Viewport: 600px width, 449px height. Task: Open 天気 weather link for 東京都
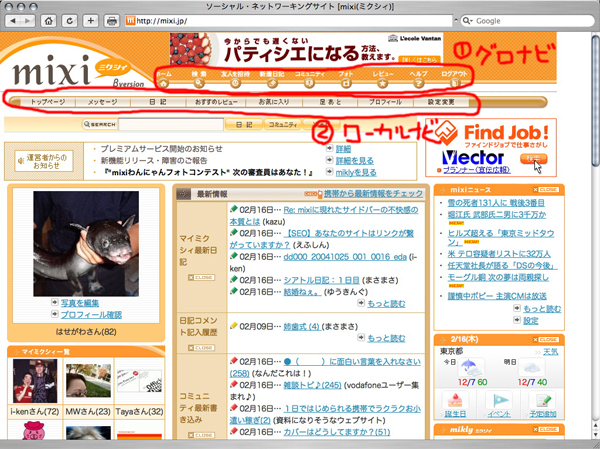pyautogui.click(x=551, y=351)
